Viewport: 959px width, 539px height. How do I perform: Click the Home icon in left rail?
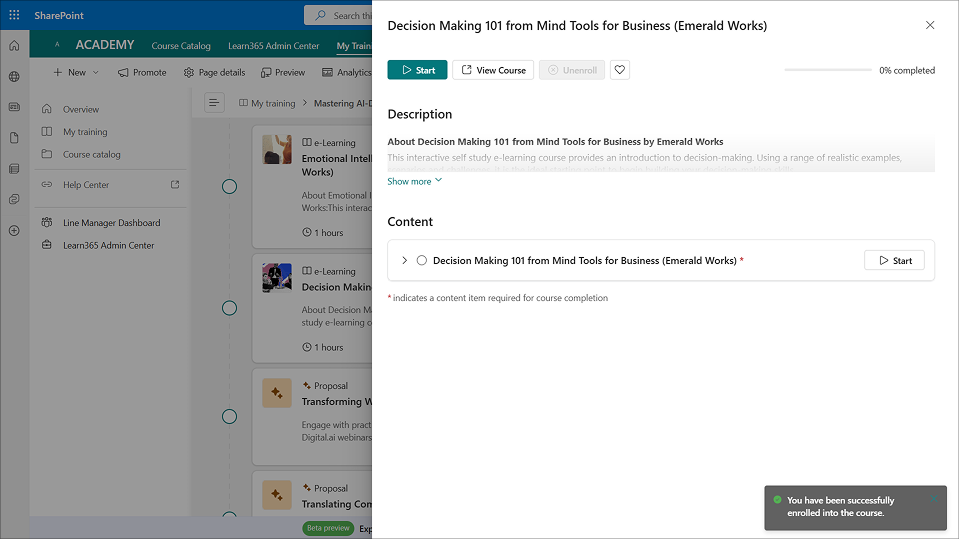click(14, 46)
